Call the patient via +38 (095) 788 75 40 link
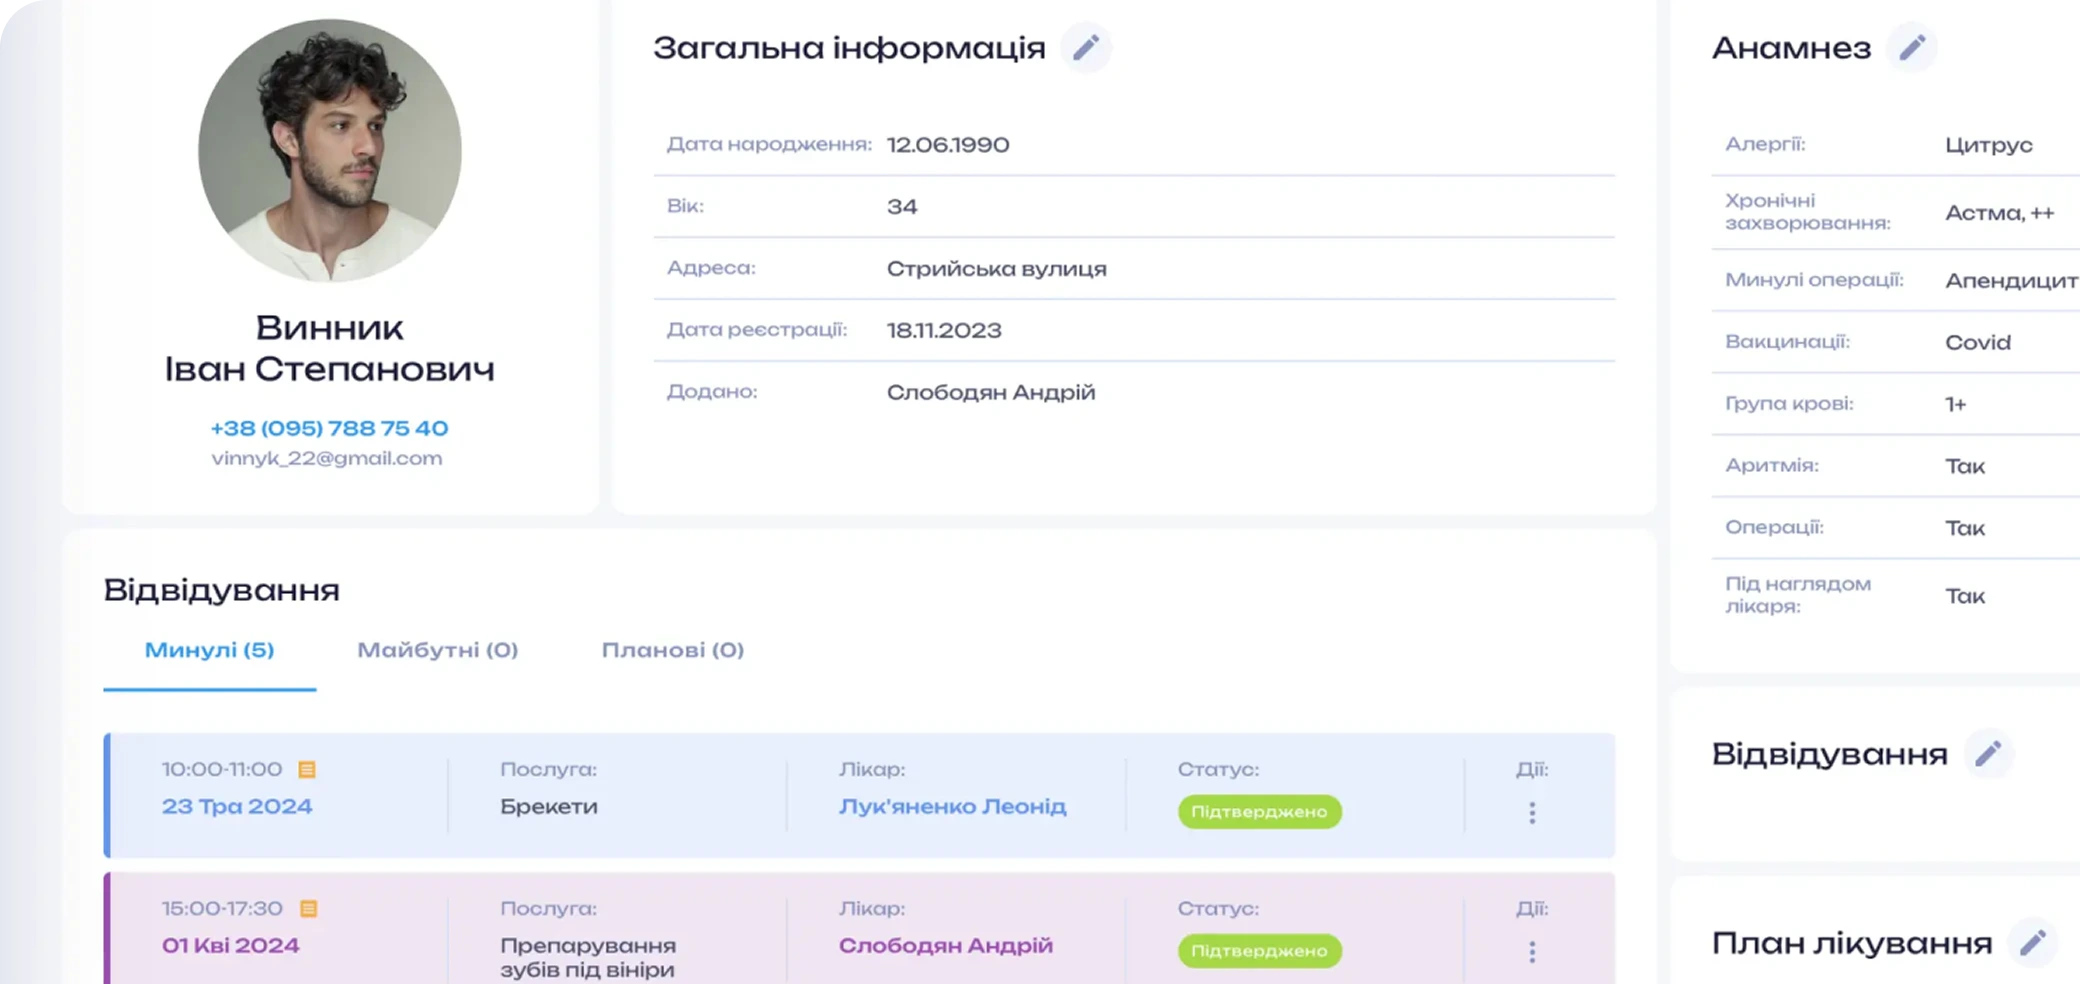The image size is (2080, 984). pyautogui.click(x=330, y=428)
